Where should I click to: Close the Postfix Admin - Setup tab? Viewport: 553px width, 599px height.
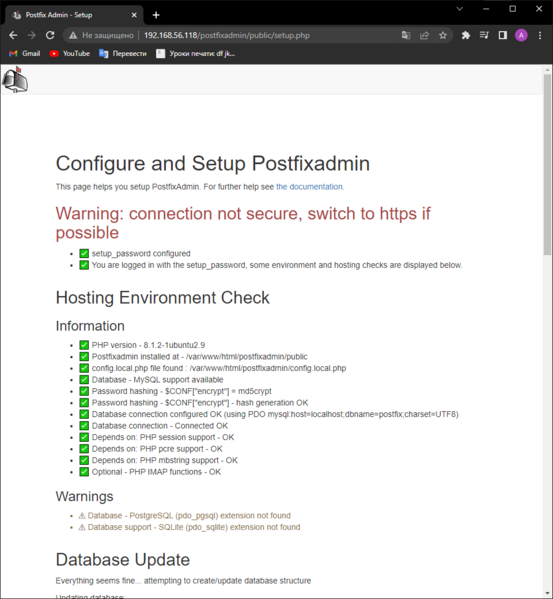pyautogui.click(x=134, y=15)
